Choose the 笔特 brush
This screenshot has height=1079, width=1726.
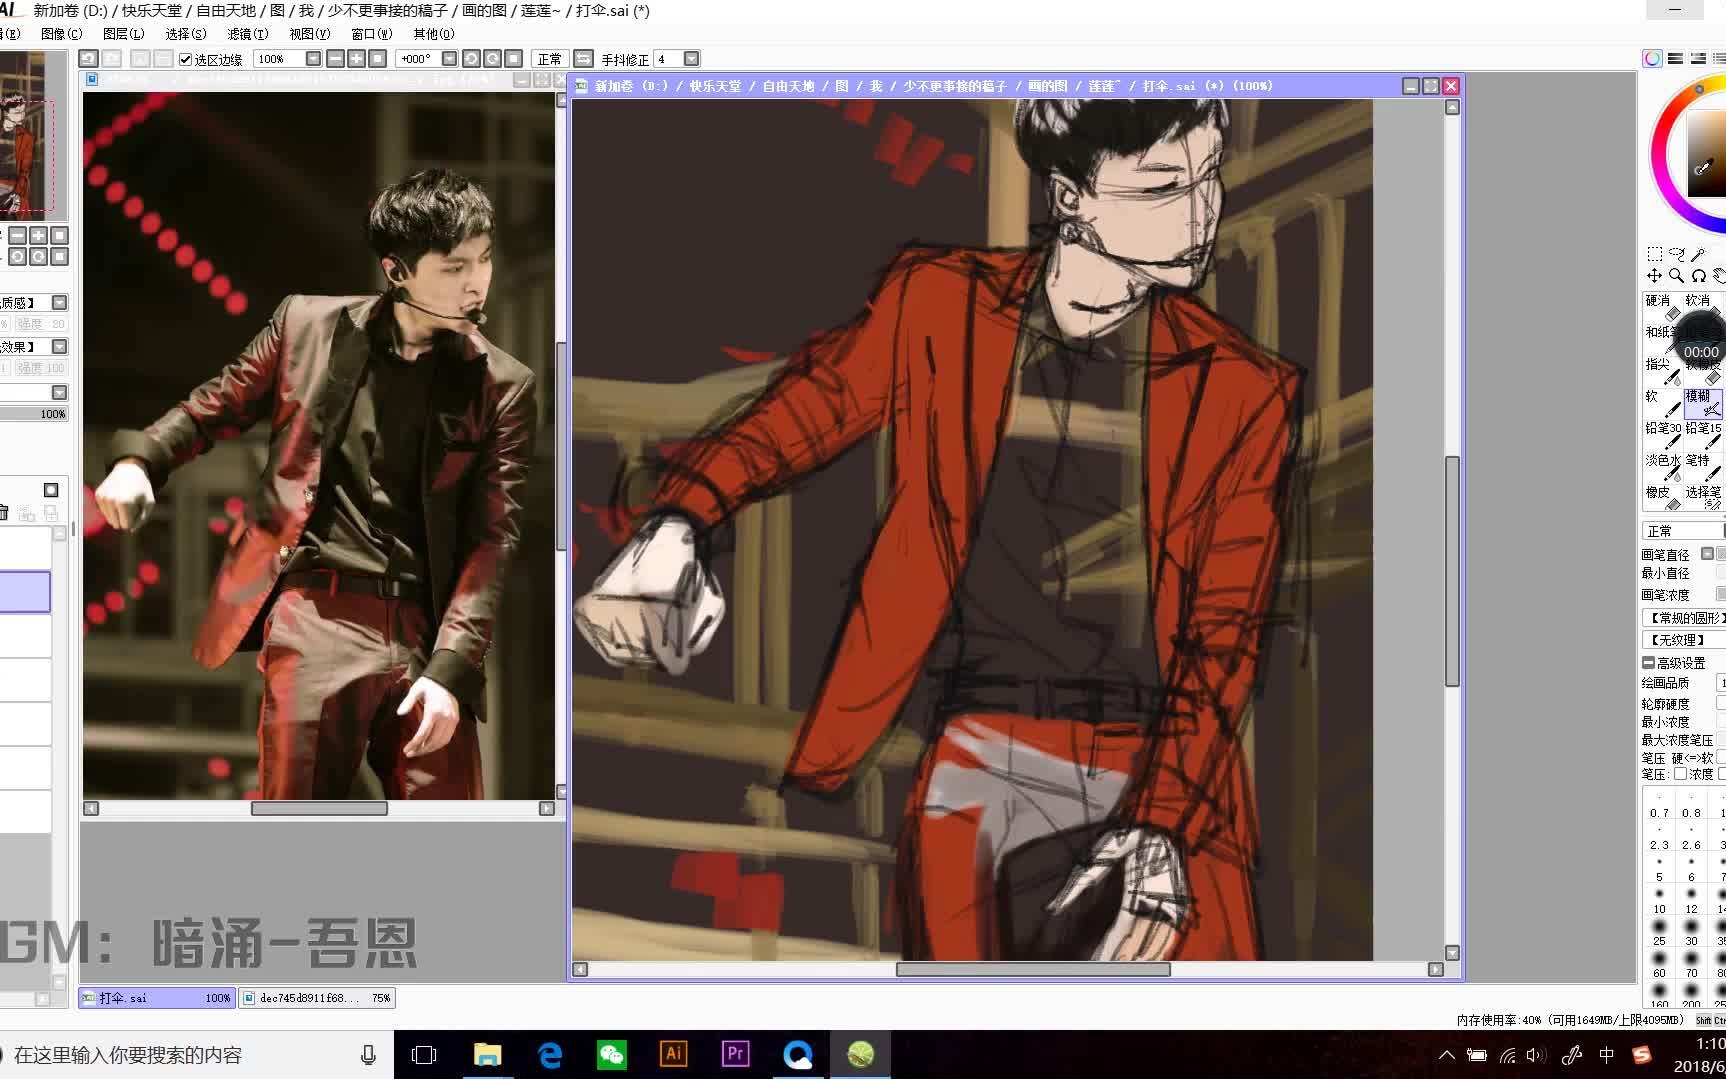[1703, 467]
